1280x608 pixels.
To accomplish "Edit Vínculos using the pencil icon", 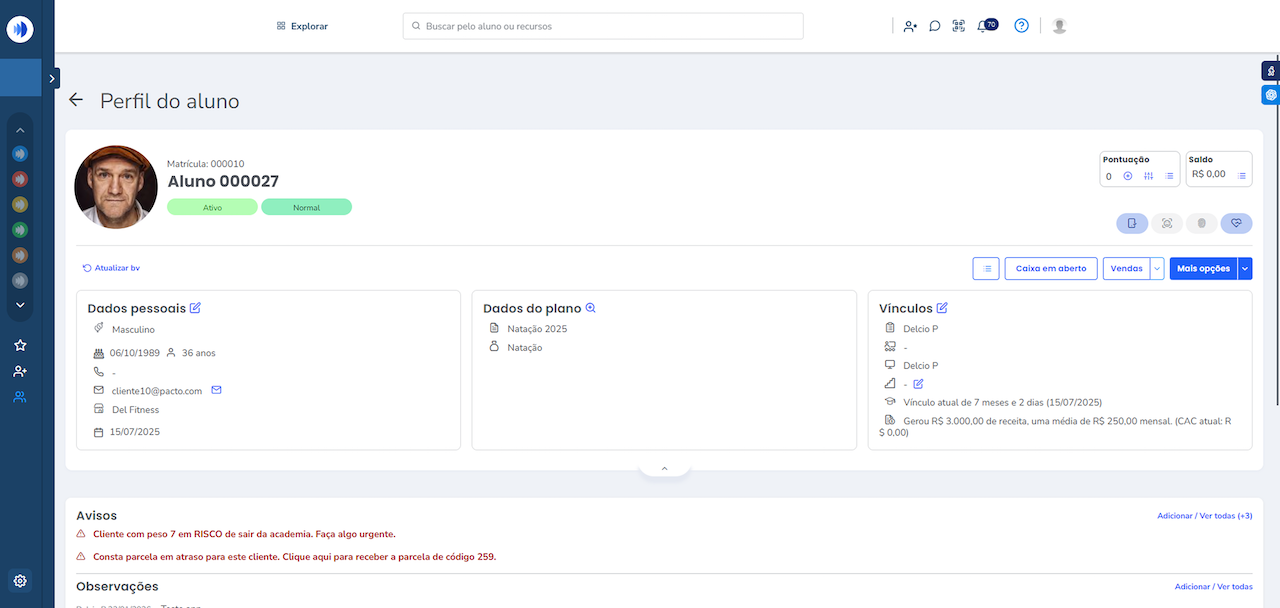I will click(x=942, y=308).
